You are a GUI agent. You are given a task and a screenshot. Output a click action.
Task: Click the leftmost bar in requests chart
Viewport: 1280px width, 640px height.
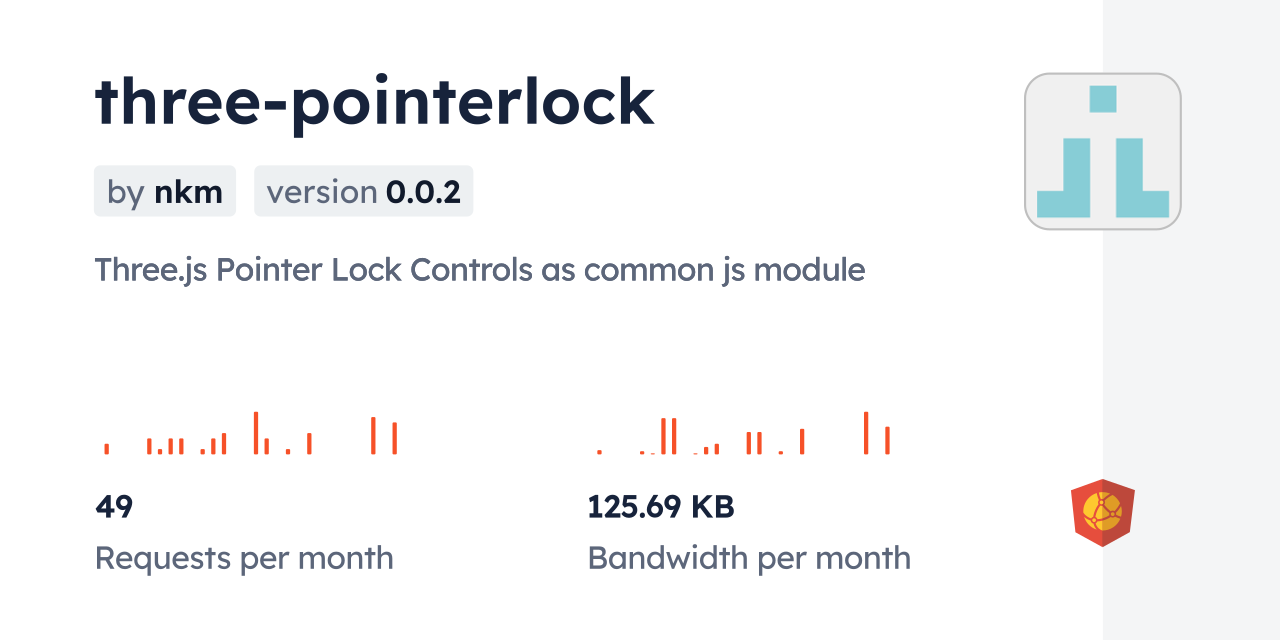tap(107, 449)
